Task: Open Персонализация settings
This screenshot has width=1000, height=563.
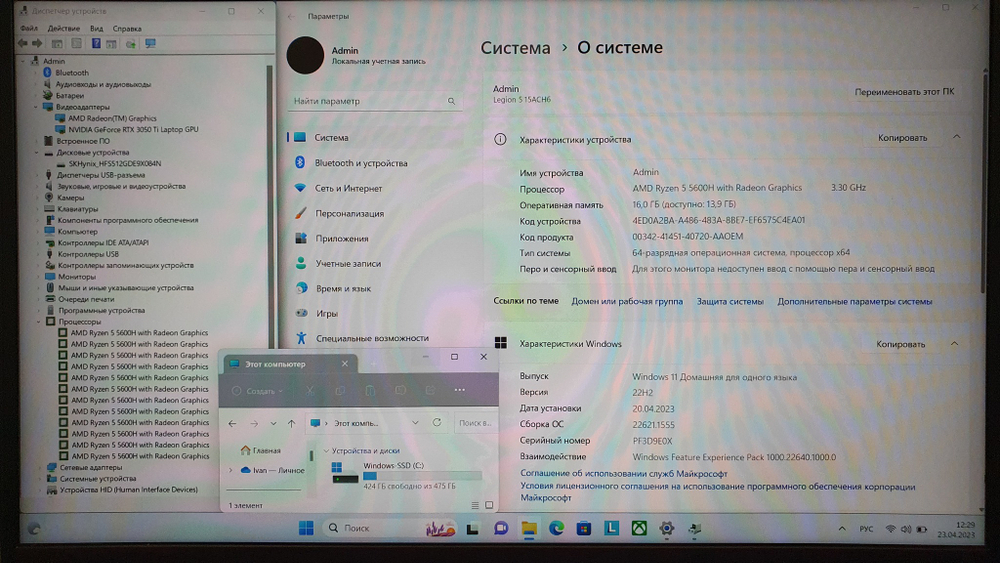Action: click(x=349, y=214)
